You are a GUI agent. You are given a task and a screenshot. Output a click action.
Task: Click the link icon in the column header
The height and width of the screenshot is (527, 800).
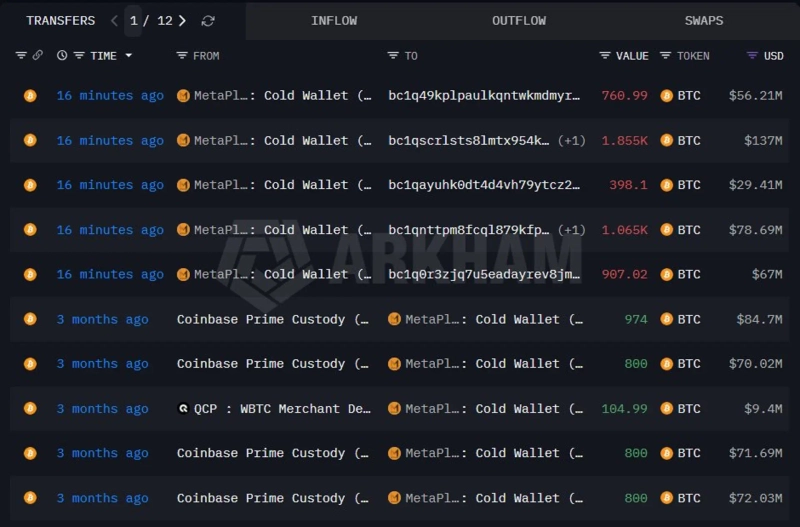38,56
